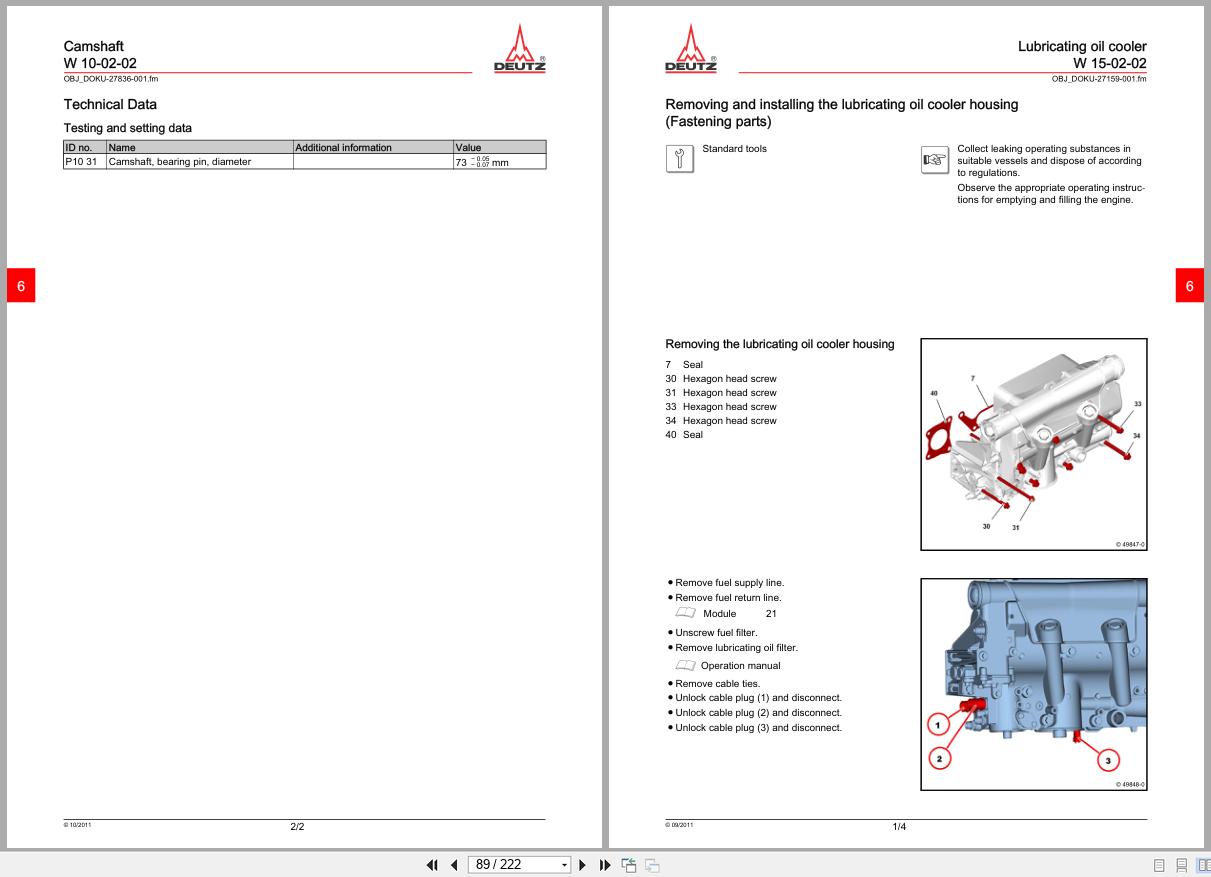The height and width of the screenshot is (877, 1211).
Task: Click the go-to-previous-view icon
Action: point(628,864)
